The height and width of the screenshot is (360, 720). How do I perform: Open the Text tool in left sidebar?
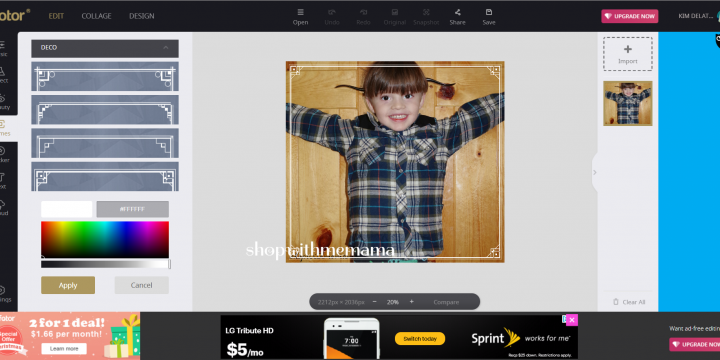coord(4,181)
